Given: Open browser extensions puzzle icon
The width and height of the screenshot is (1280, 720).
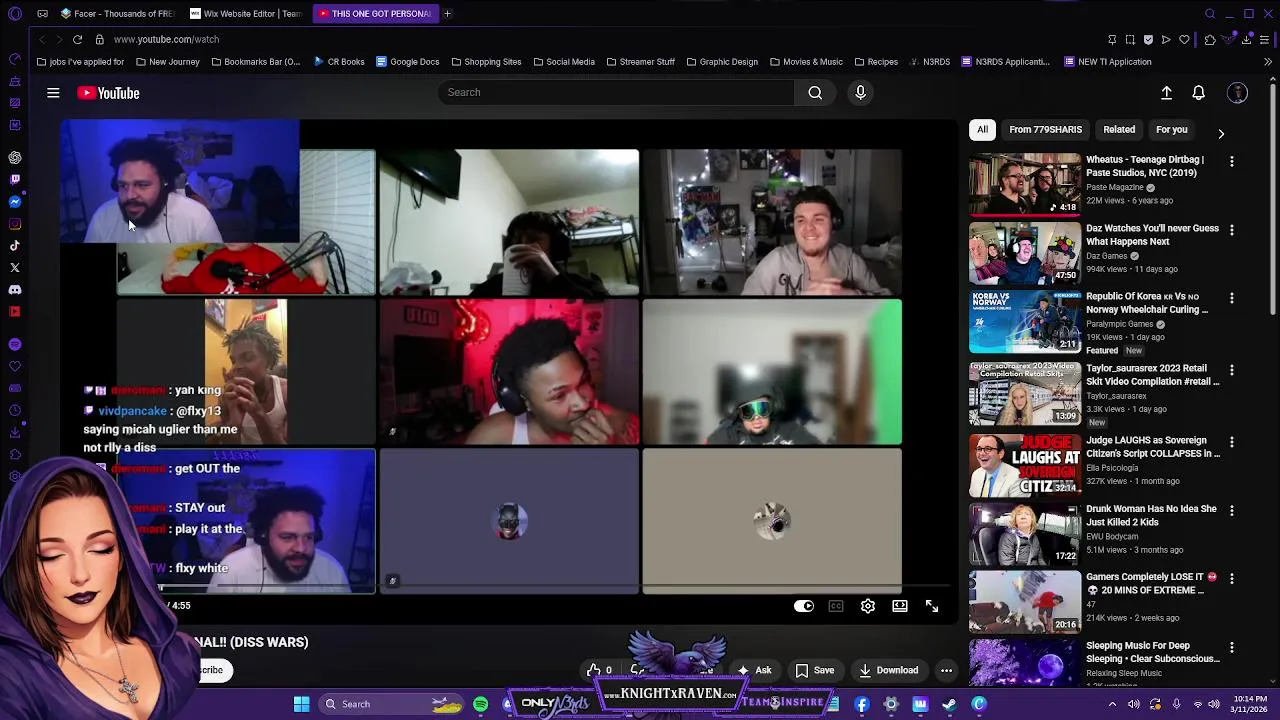Looking at the screenshot, I should point(1210,39).
